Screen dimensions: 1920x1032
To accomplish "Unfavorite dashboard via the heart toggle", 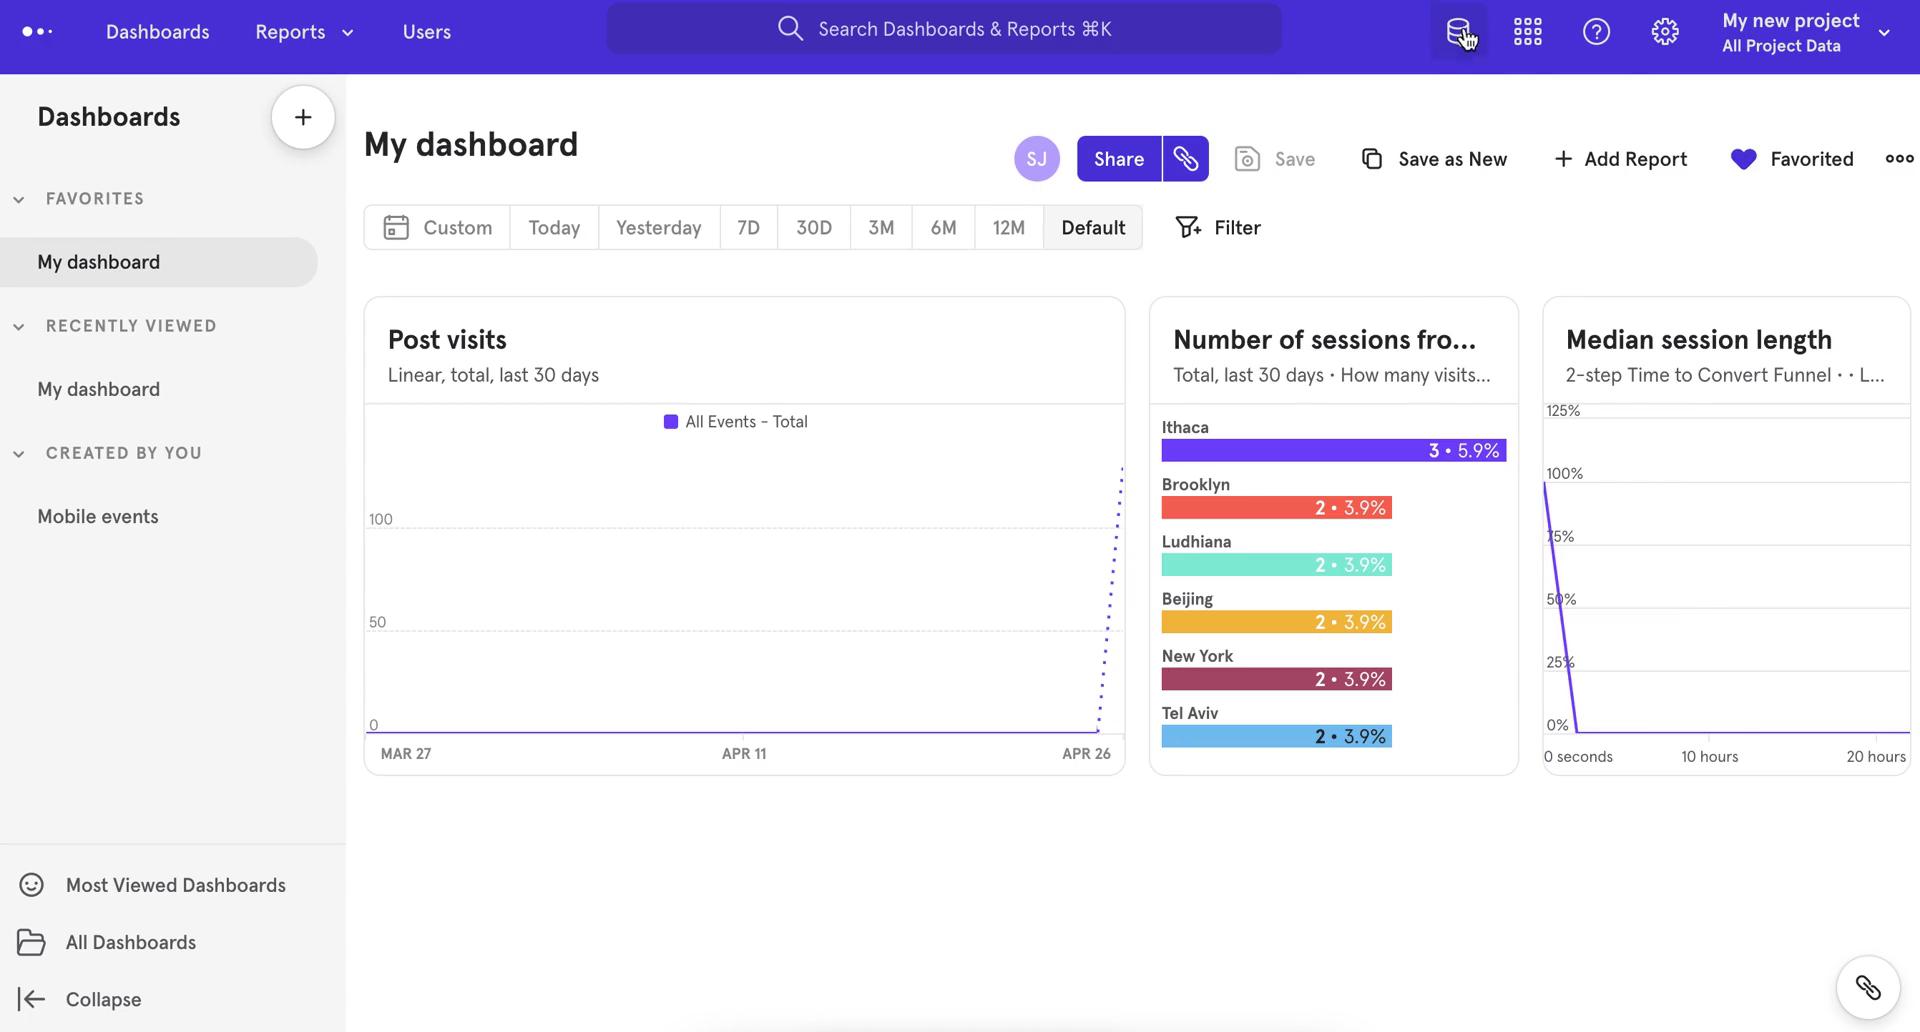I will (x=1743, y=158).
